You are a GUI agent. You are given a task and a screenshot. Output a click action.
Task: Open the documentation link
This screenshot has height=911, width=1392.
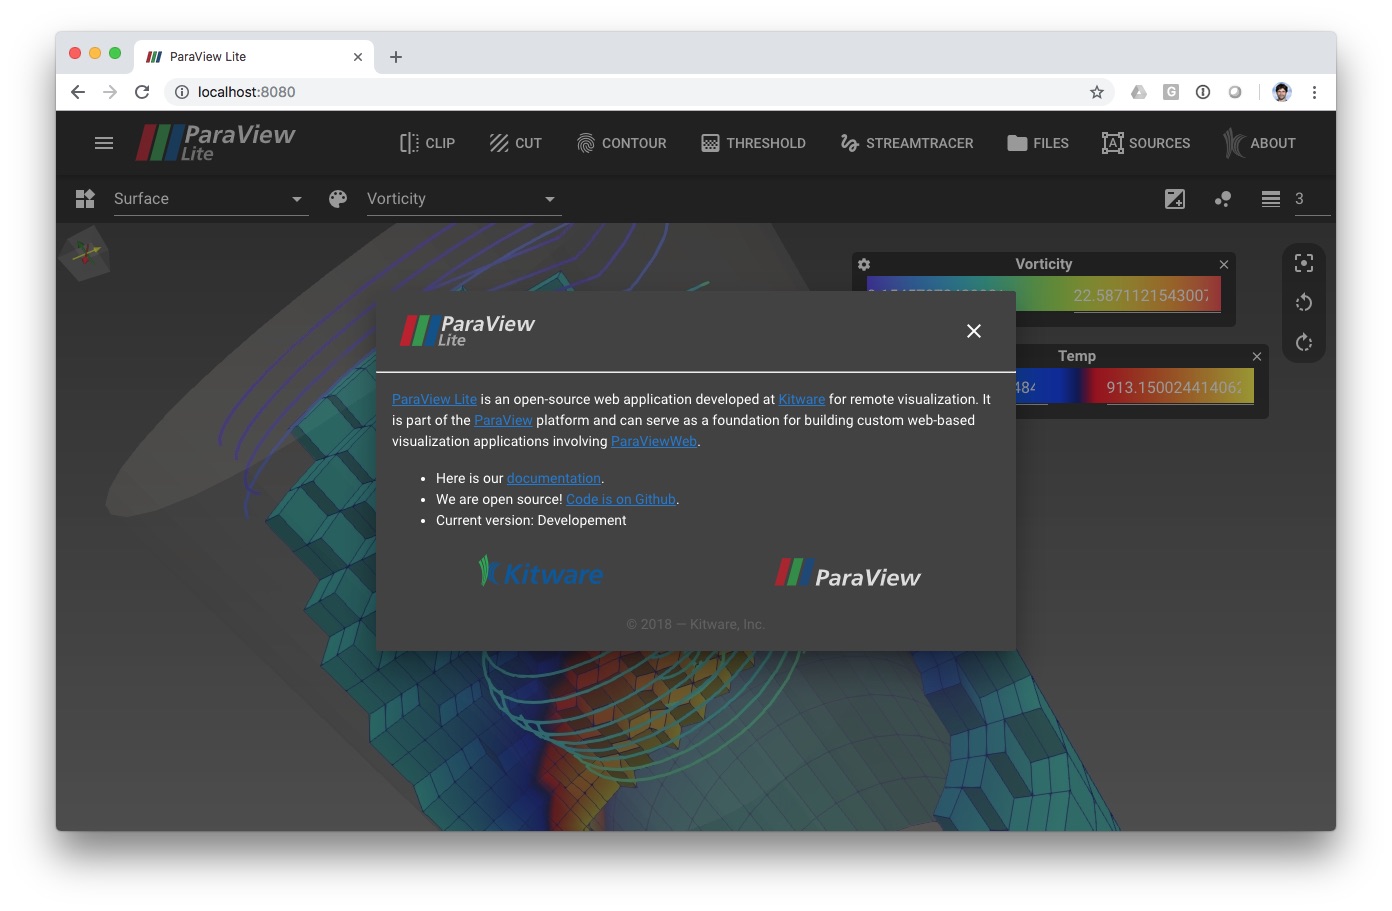(553, 479)
